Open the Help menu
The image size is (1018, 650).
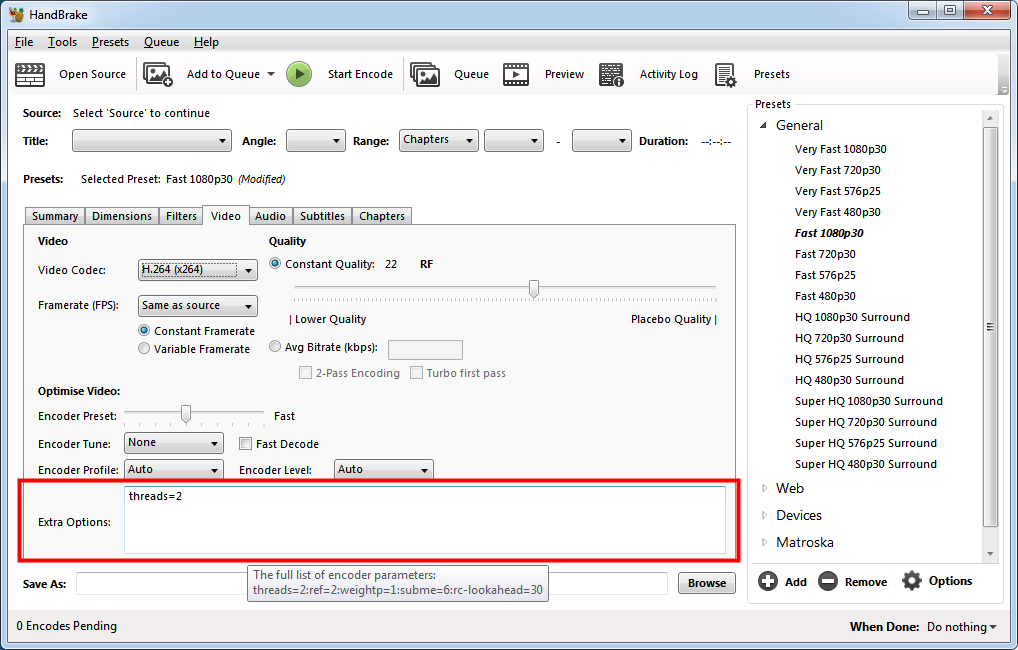coord(206,42)
